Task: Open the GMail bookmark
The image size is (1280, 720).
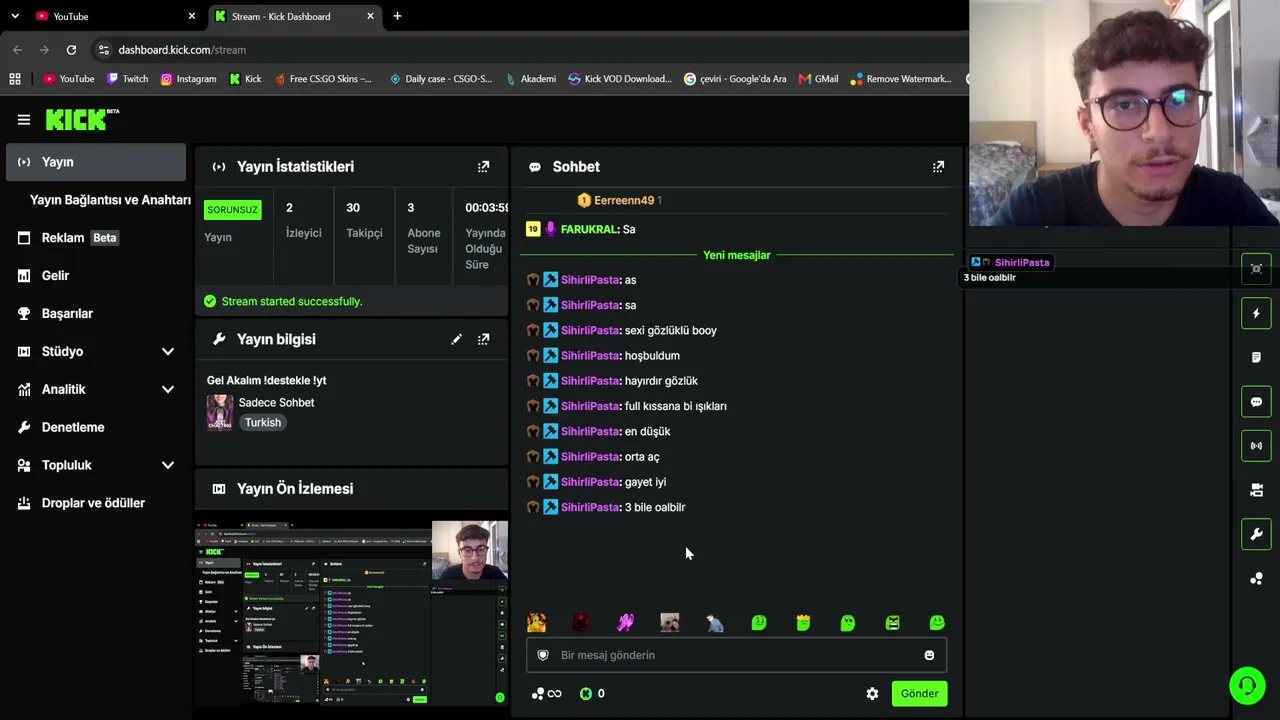Action: [818, 79]
